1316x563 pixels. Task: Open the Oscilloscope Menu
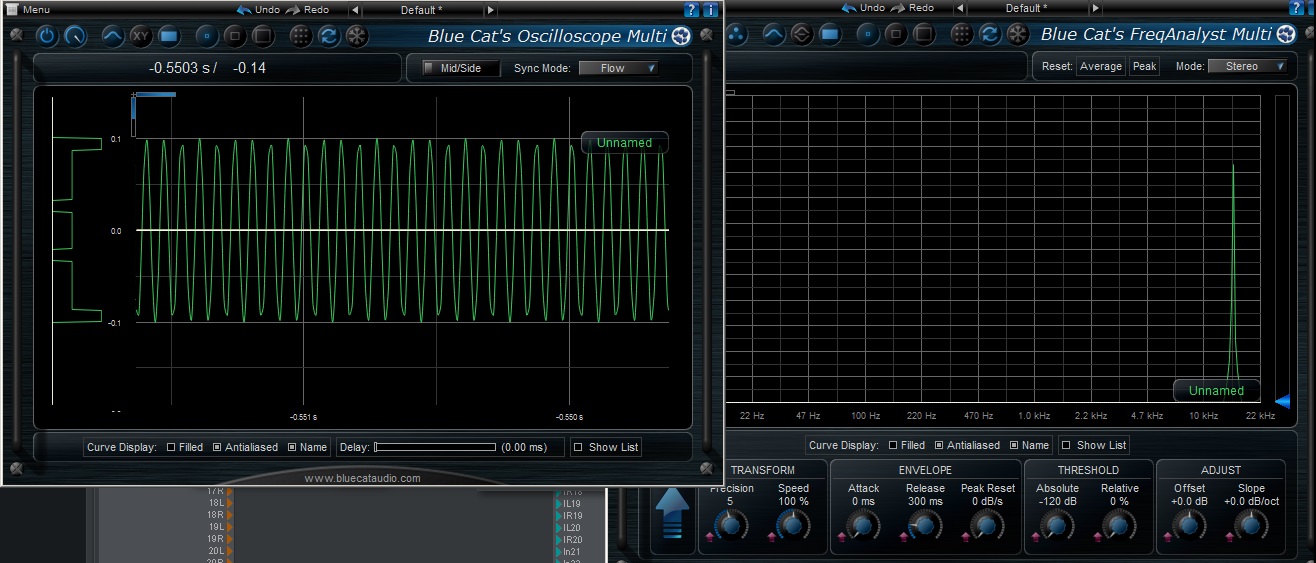click(28, 9)
